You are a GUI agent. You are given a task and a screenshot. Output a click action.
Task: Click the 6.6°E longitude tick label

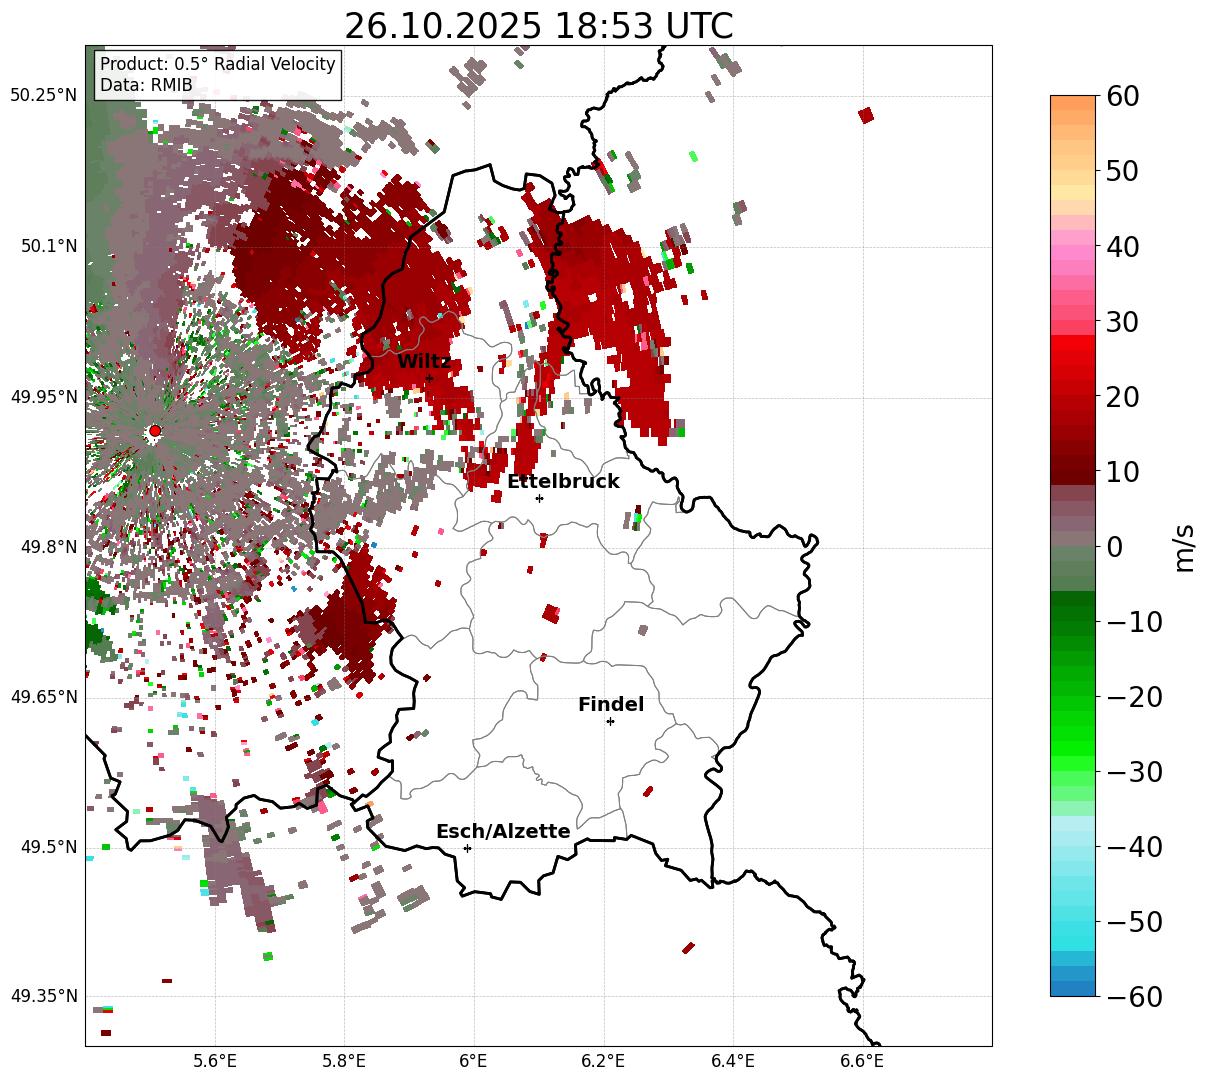click(x=862, y=1060)
